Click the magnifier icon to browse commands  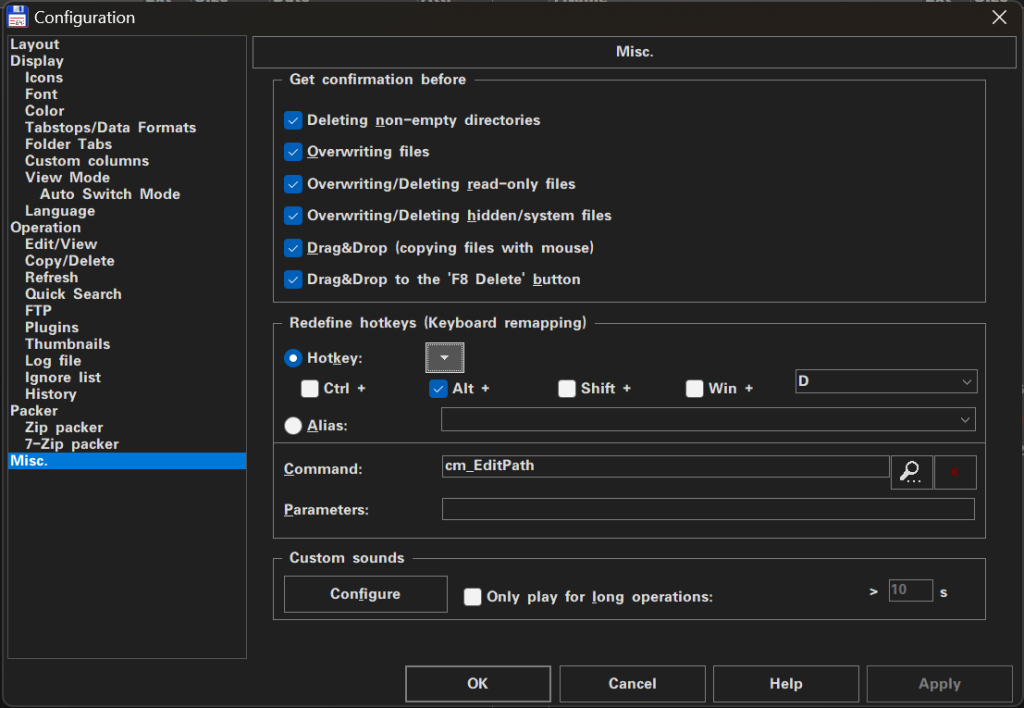click(911, 472)
